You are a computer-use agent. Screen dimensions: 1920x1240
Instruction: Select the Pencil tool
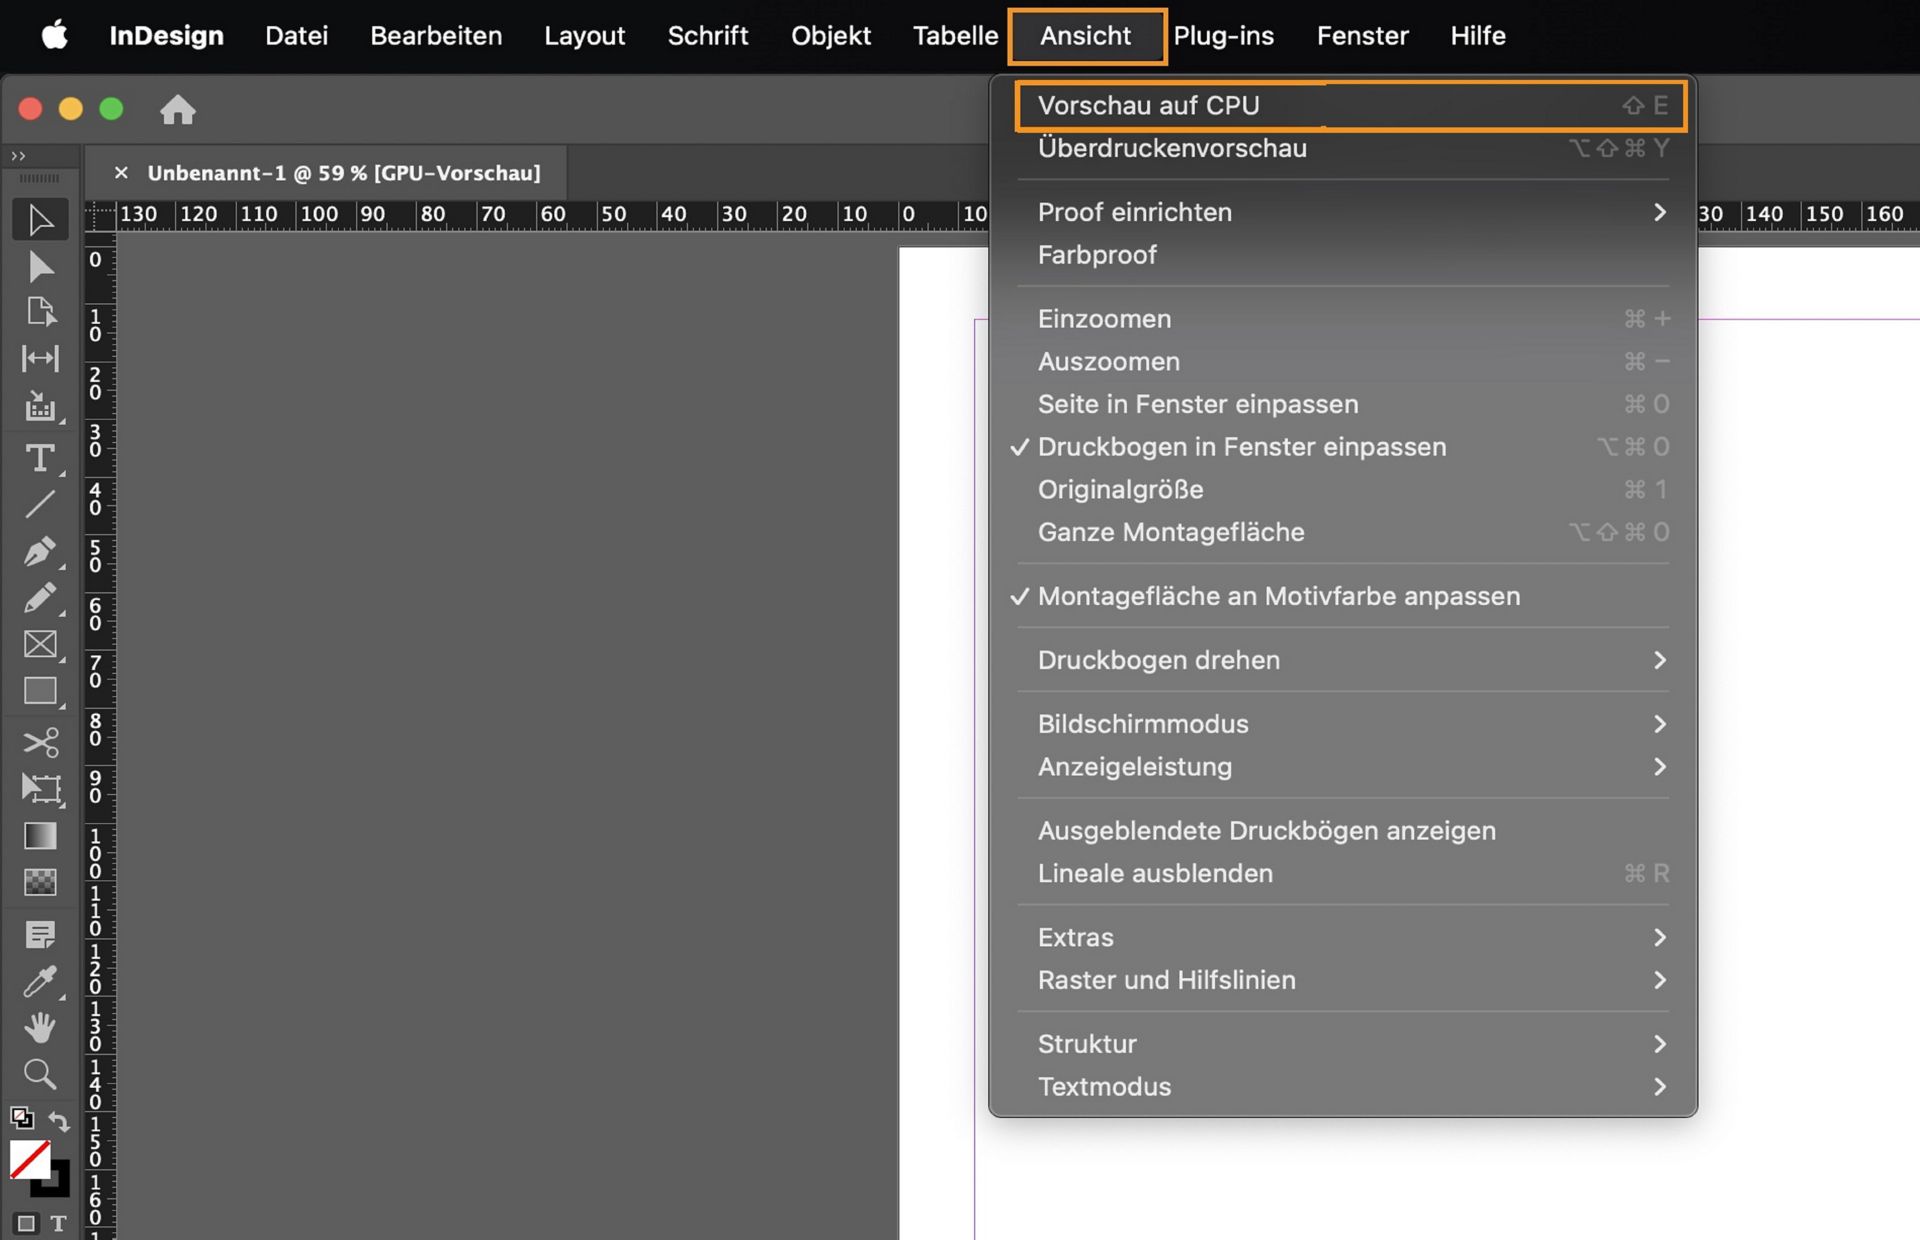click(x=40, y=598)
